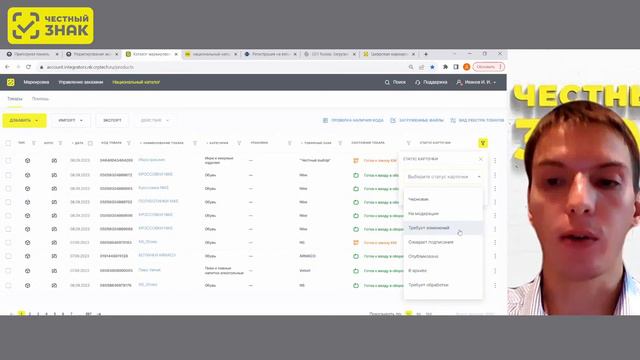Viewport: 640px width, 360px height.
Task: Open kebab menu for Честный выбор row
Action: pos(495,161)
